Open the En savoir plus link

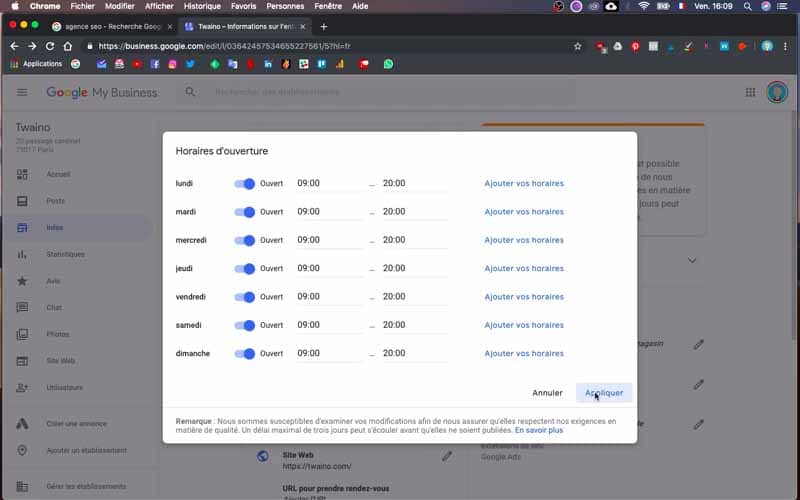(x=539, y=431)
